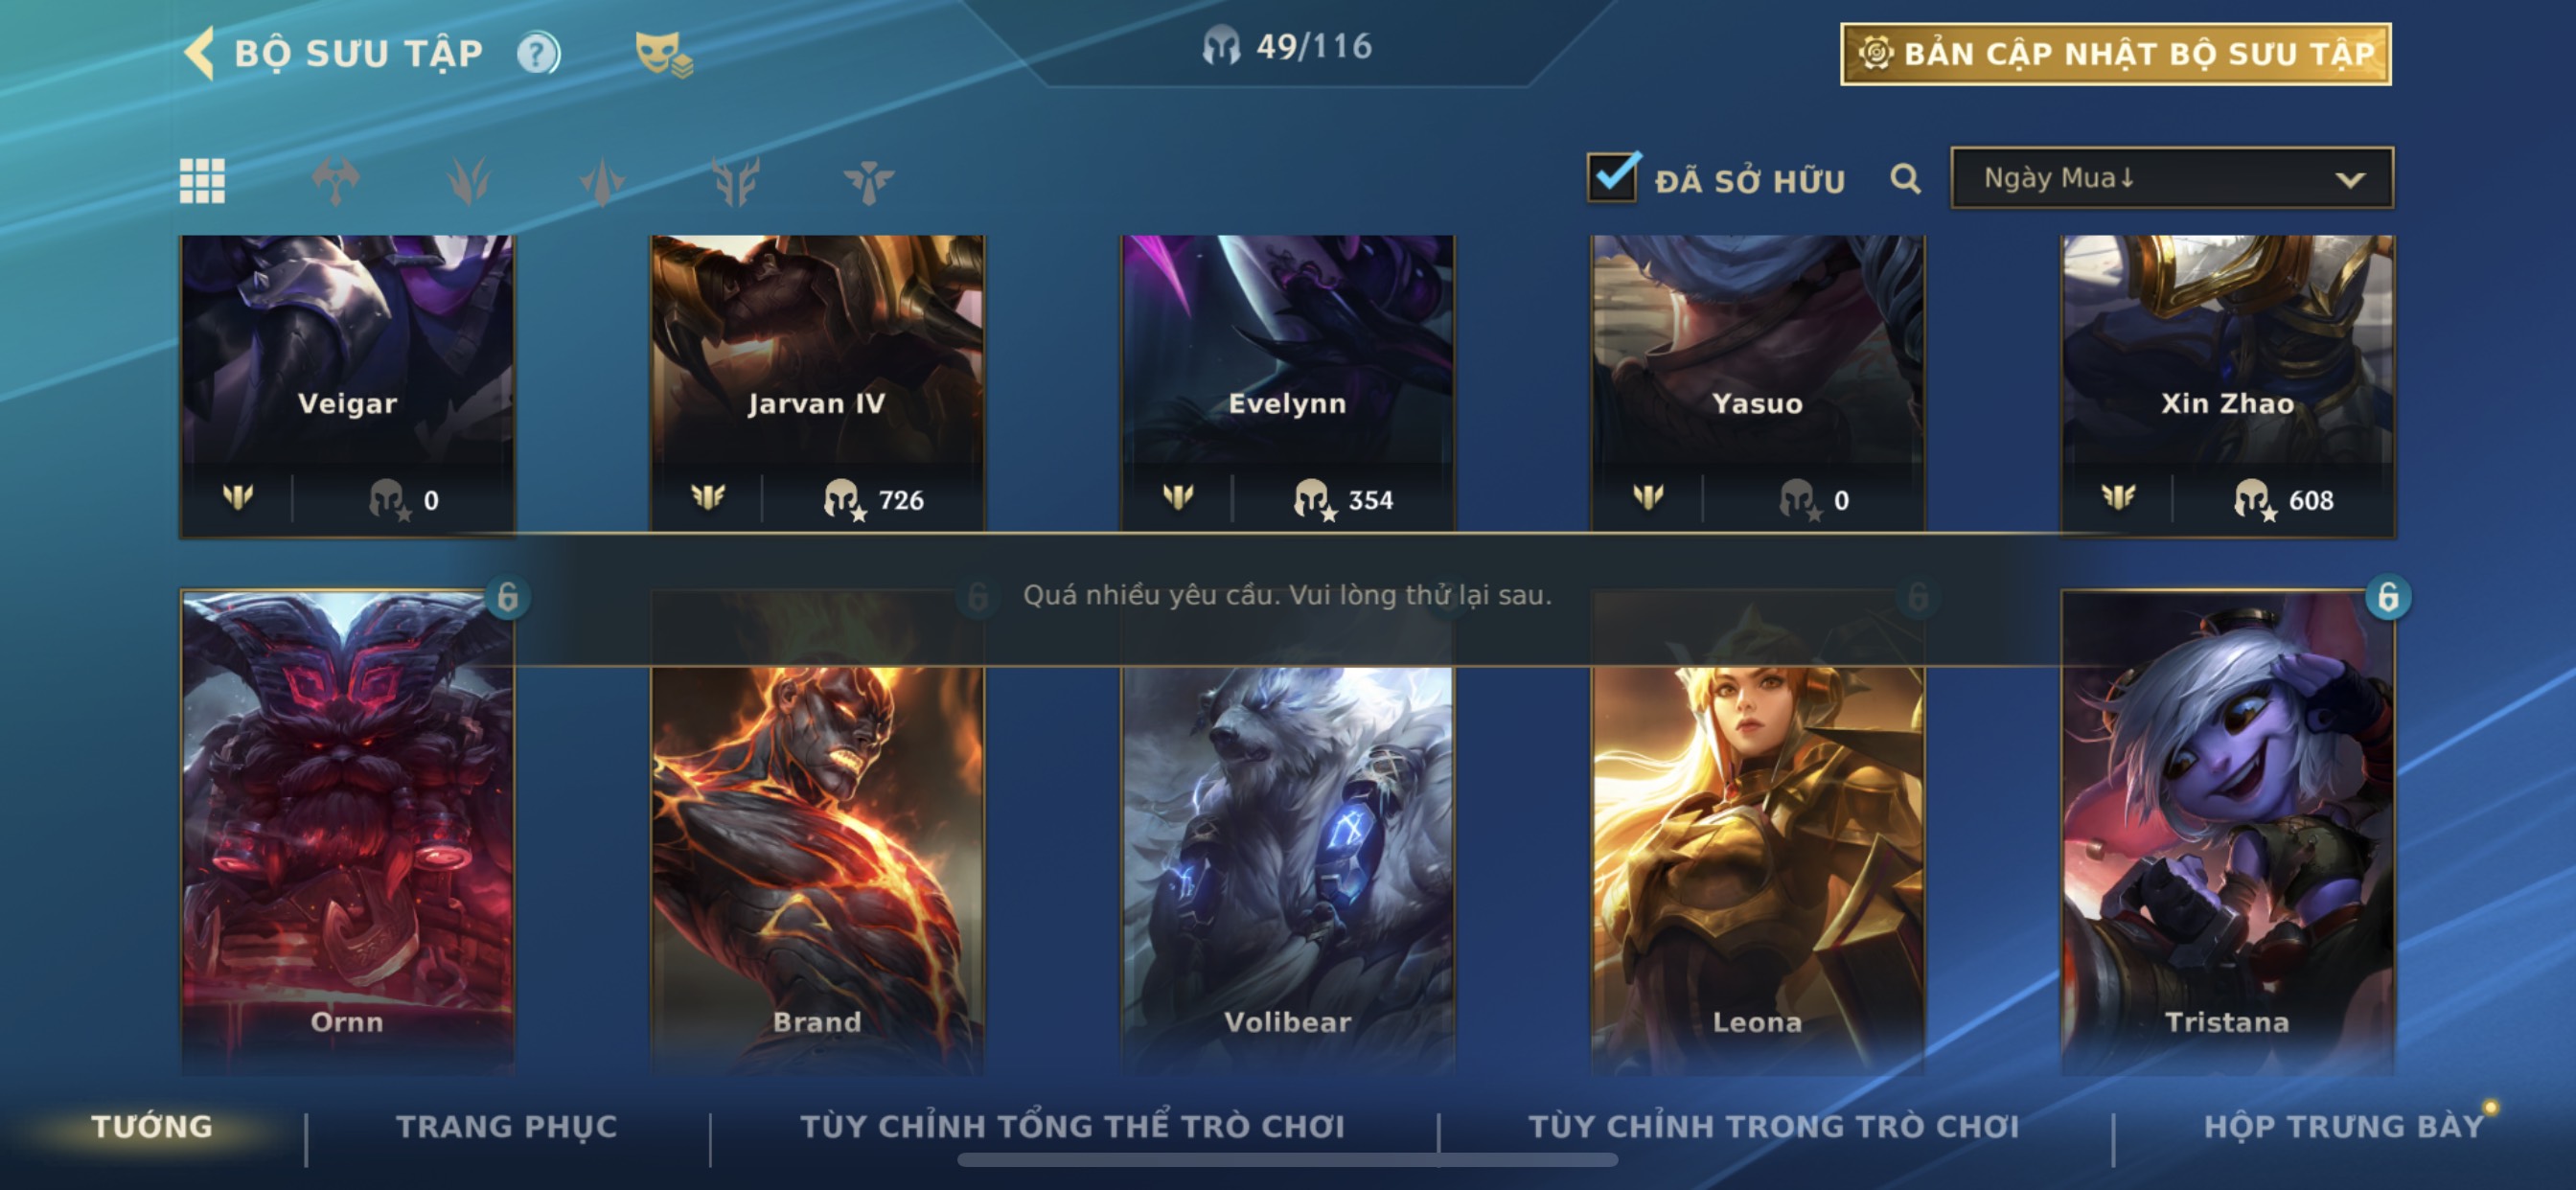Select the all-roles grid filter icon
This screenshot has width=2576, height=1190.
202,181
